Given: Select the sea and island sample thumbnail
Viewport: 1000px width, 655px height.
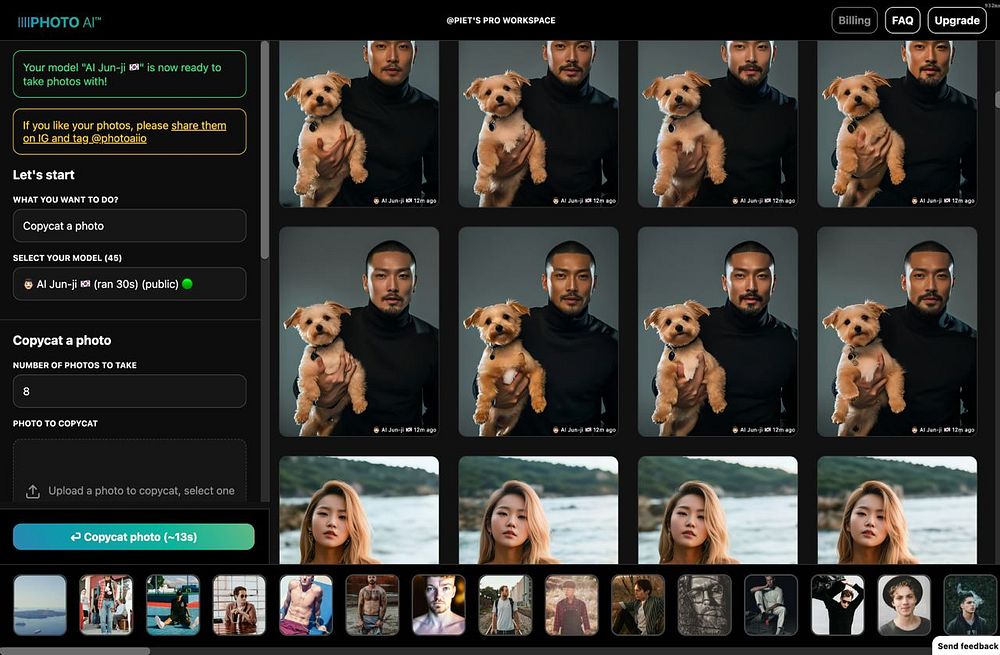Looking at the screenshot, I should click(40, 605).
